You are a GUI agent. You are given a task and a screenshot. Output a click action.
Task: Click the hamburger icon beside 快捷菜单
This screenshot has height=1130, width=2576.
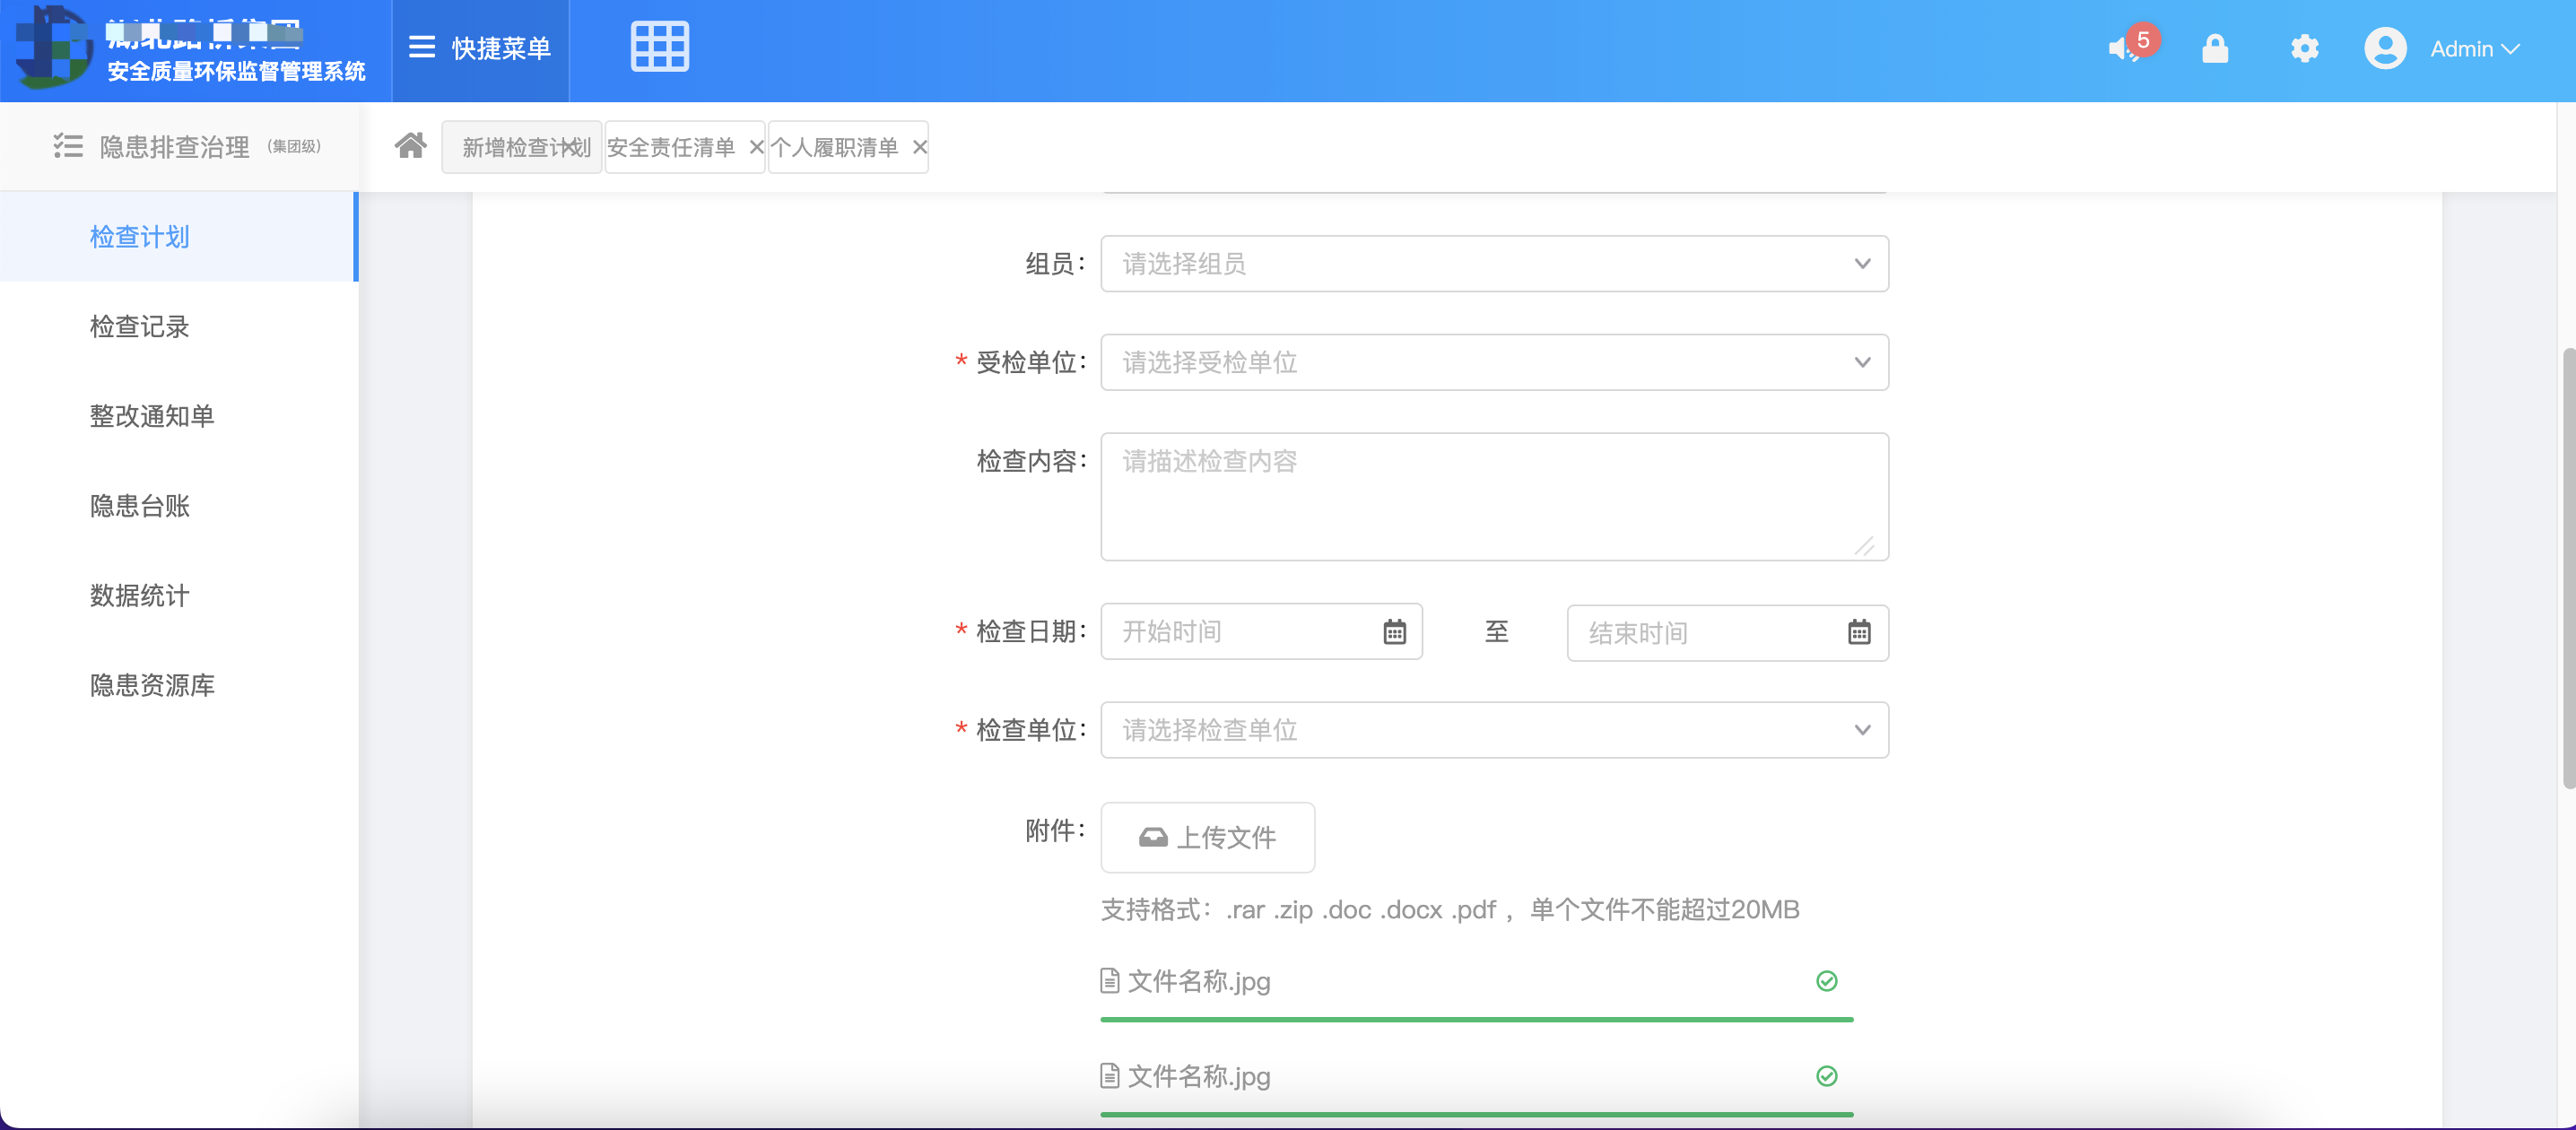[421, 47]
